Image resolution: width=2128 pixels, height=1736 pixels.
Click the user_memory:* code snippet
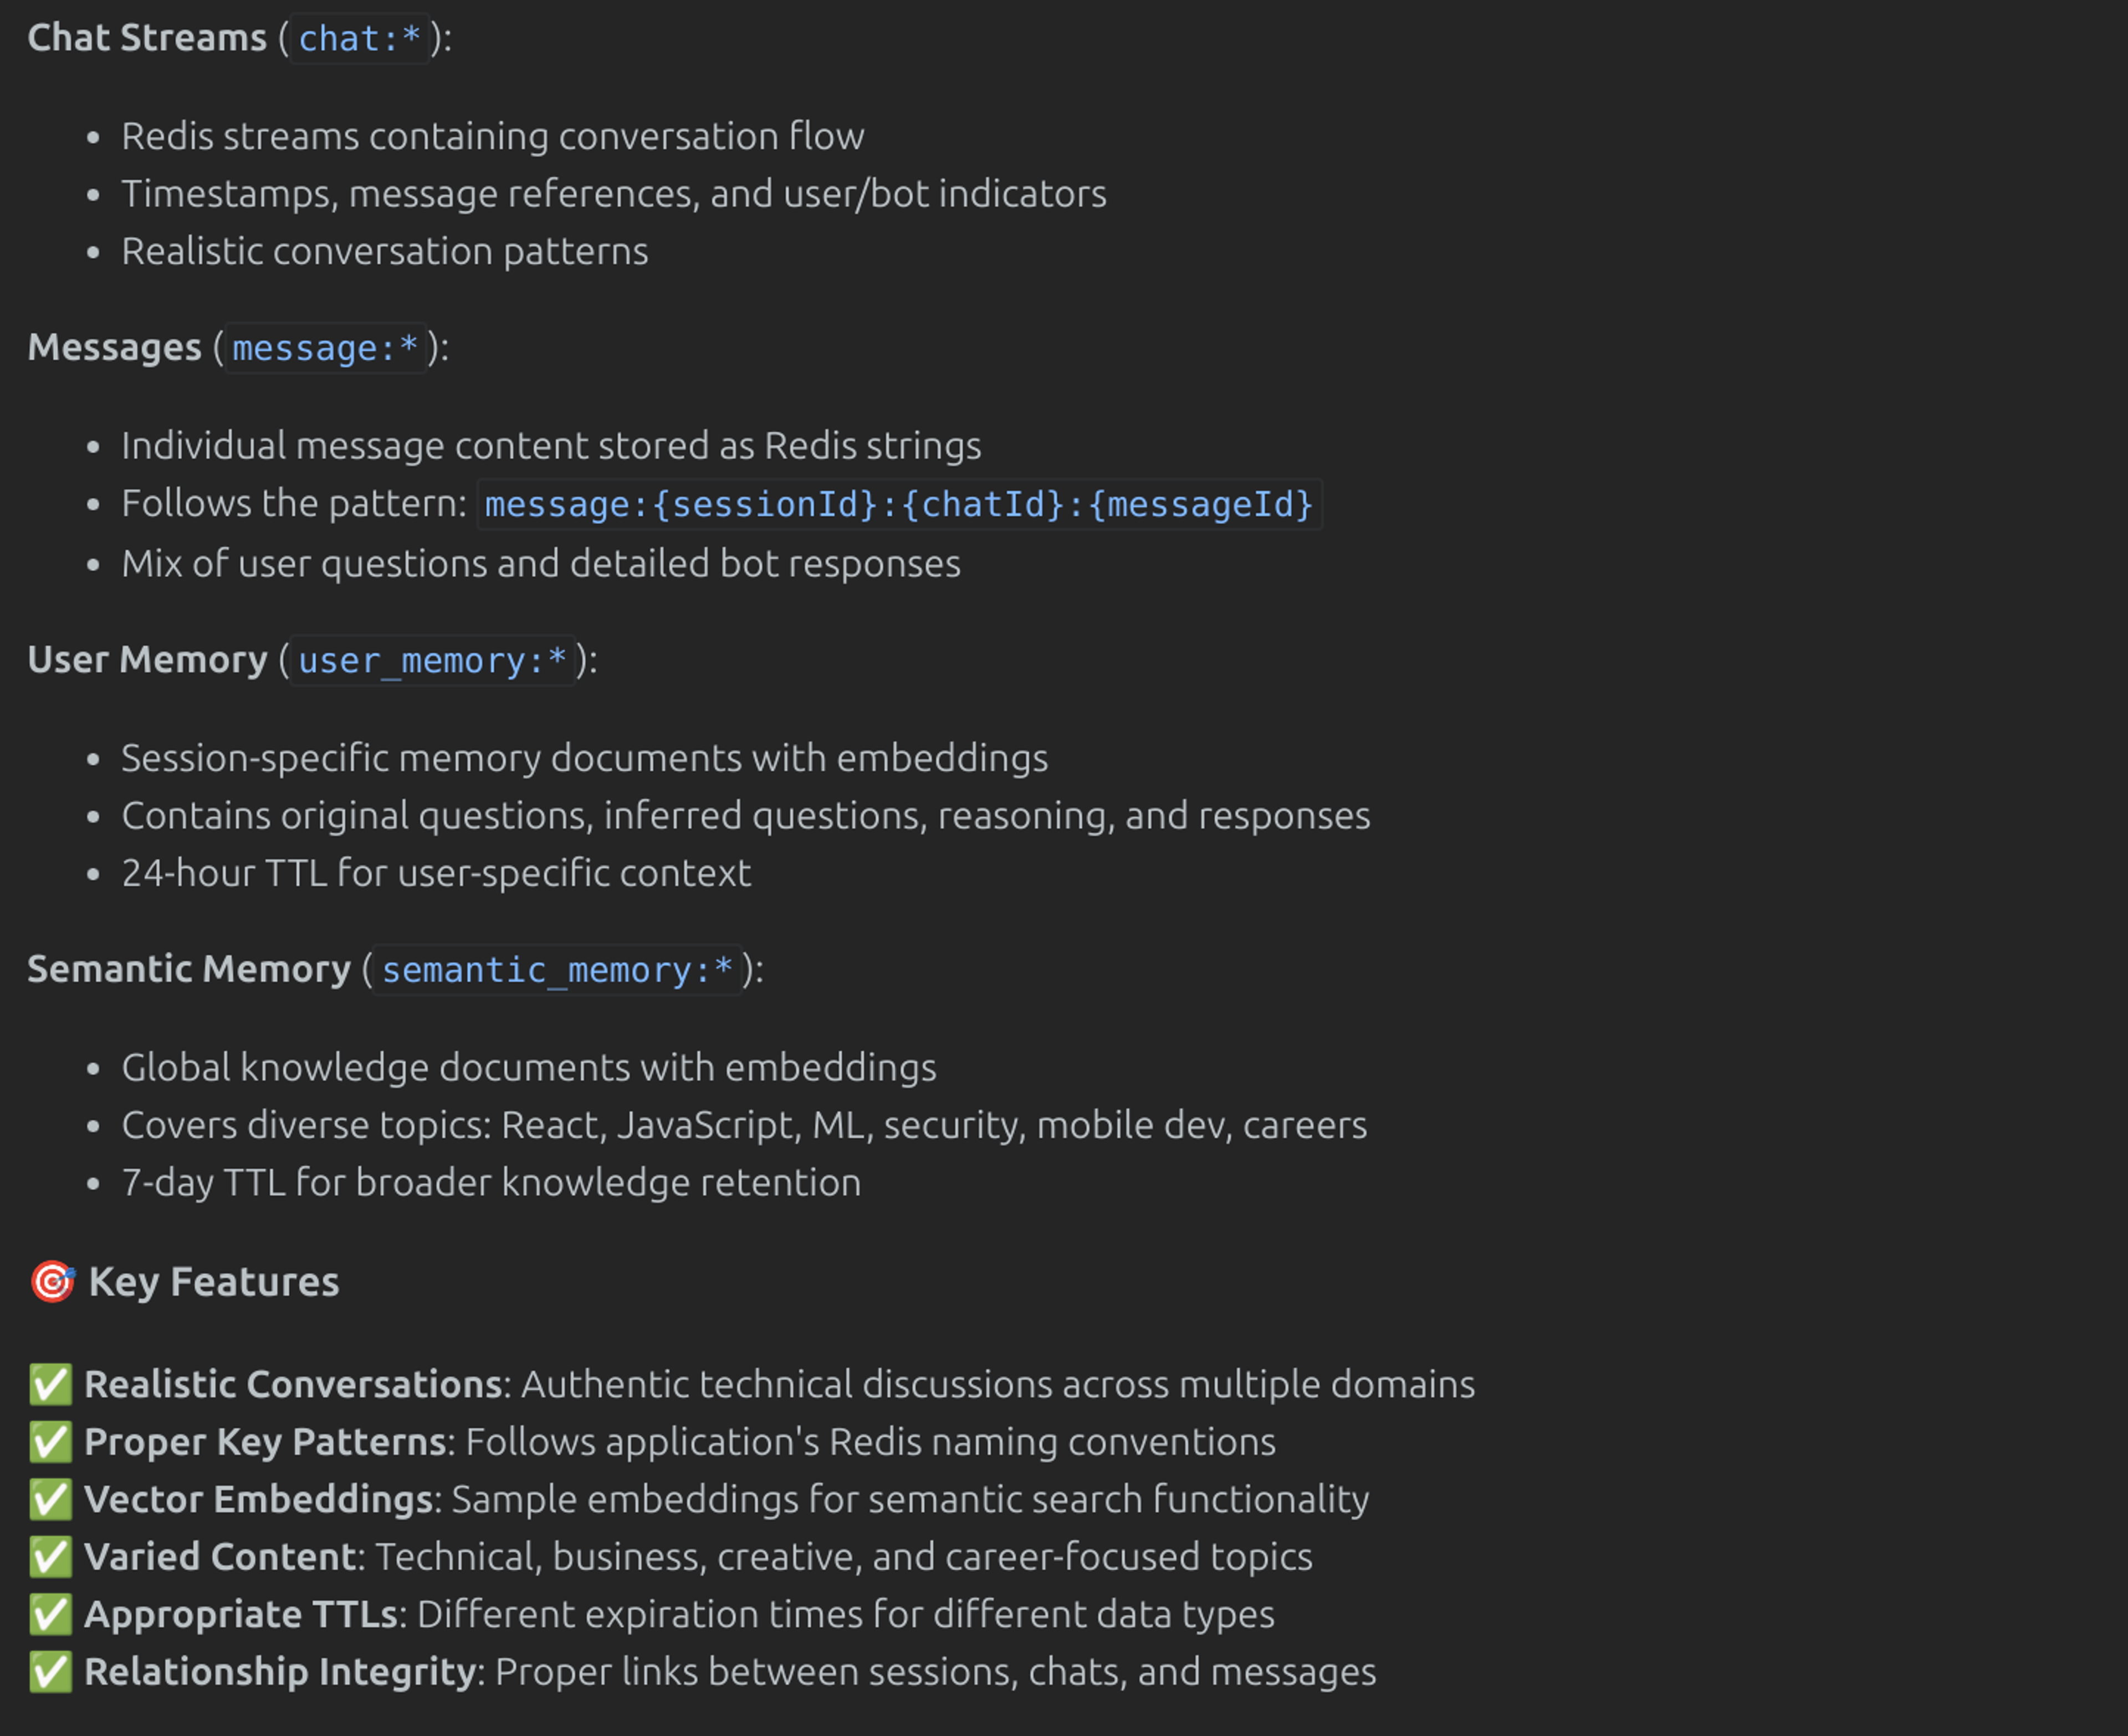coord(432,661)
